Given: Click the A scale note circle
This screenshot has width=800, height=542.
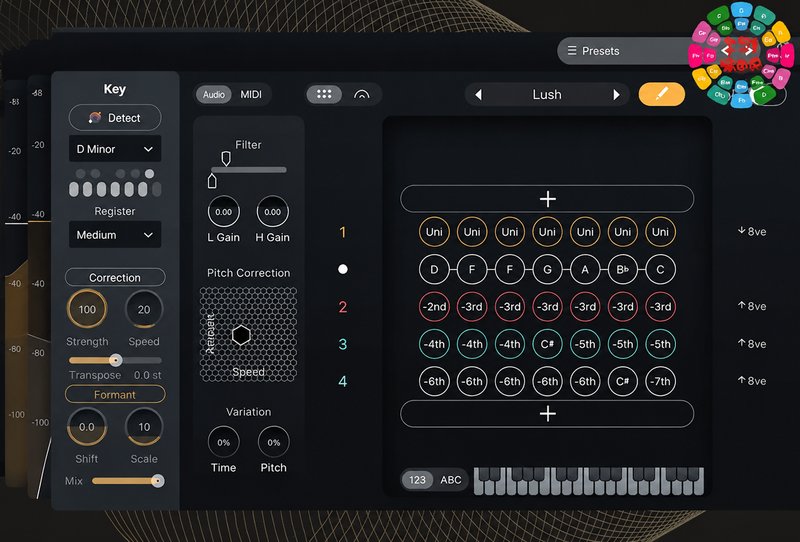Looking at the screenshot, I should pos(585,269).
